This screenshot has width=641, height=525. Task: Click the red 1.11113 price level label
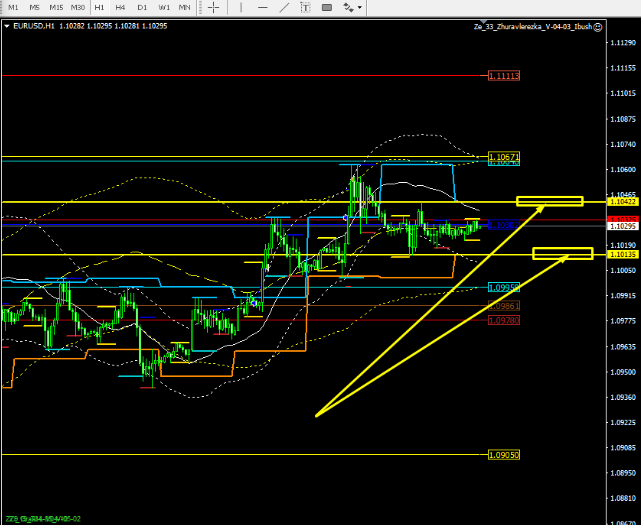[504, 75]
